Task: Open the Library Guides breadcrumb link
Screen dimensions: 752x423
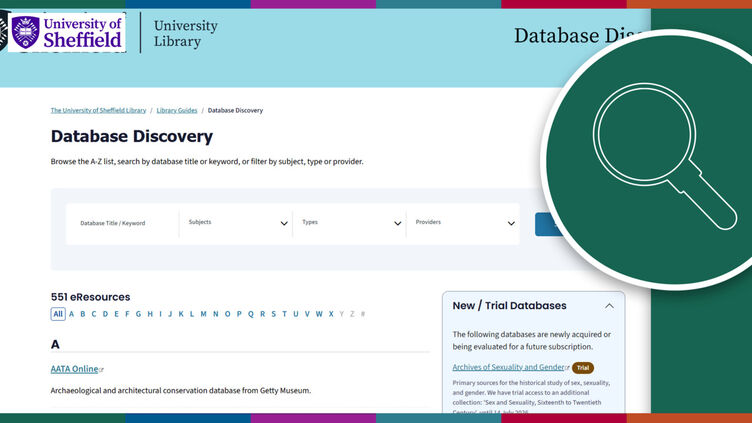Action: point(176,110)
